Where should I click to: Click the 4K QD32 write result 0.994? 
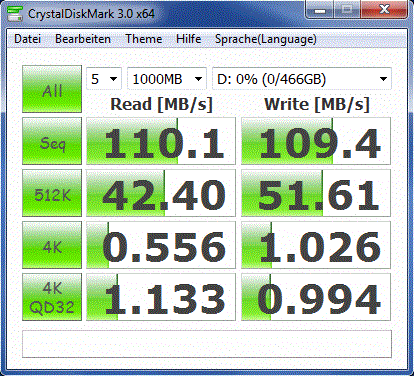316,297
